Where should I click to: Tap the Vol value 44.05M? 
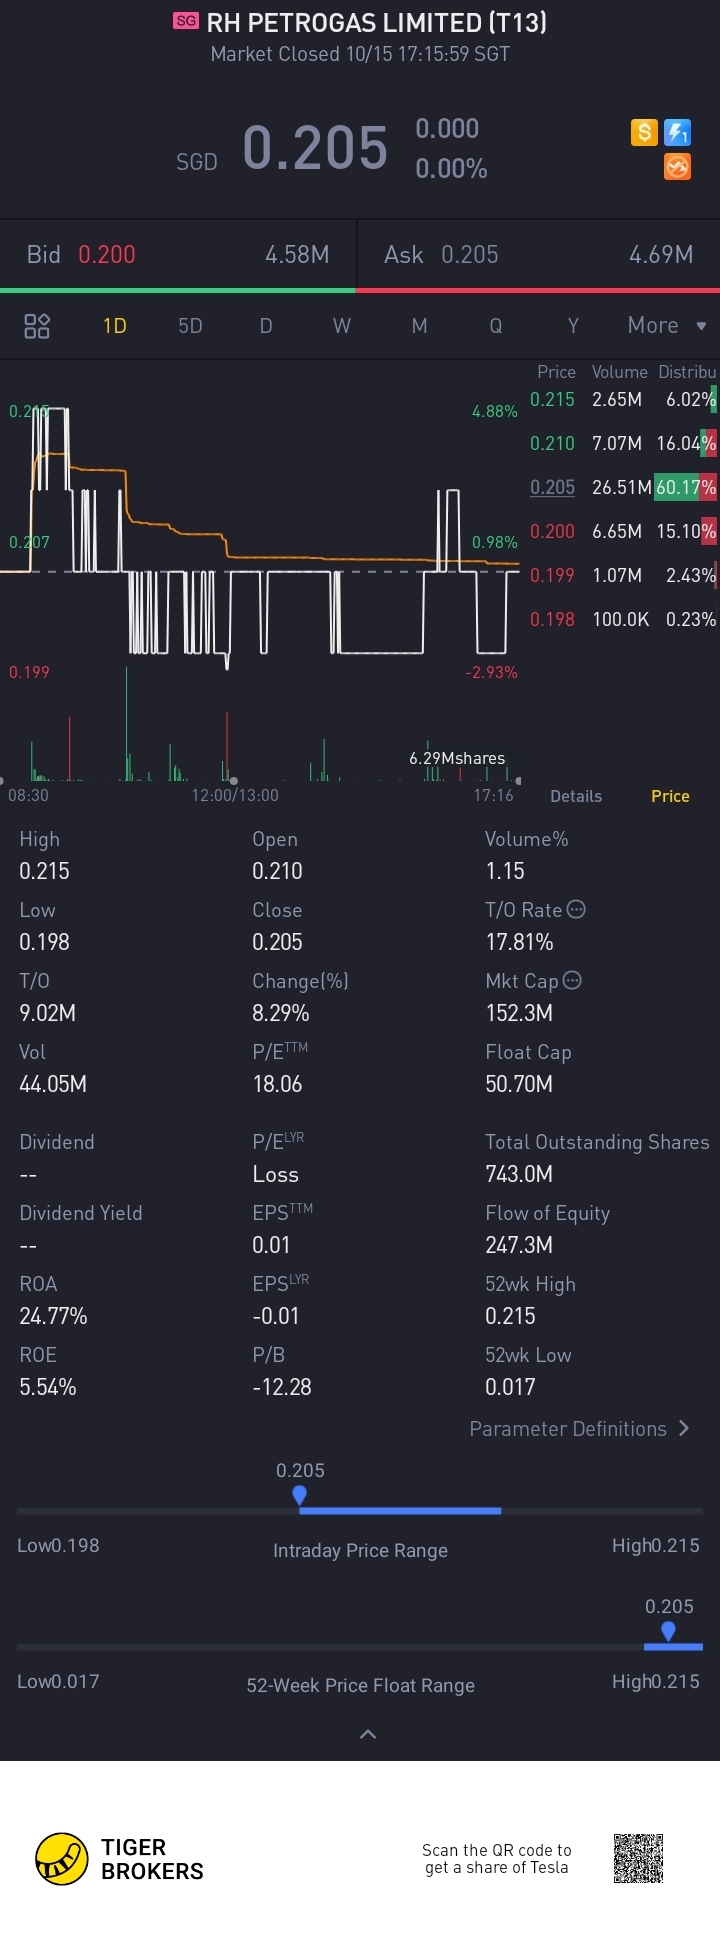point(53,1084)
